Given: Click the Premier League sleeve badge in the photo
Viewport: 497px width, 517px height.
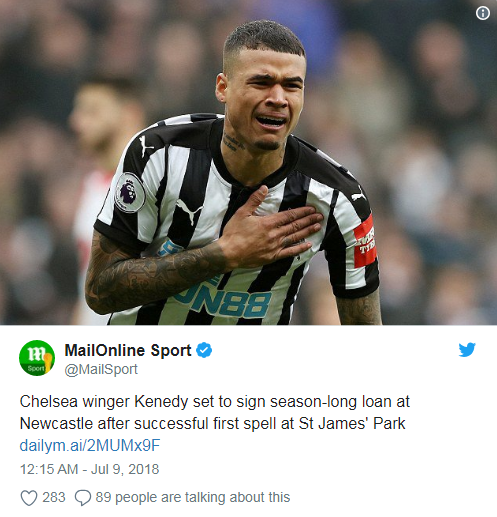Looking at the screenshot, I should (130, 193).
